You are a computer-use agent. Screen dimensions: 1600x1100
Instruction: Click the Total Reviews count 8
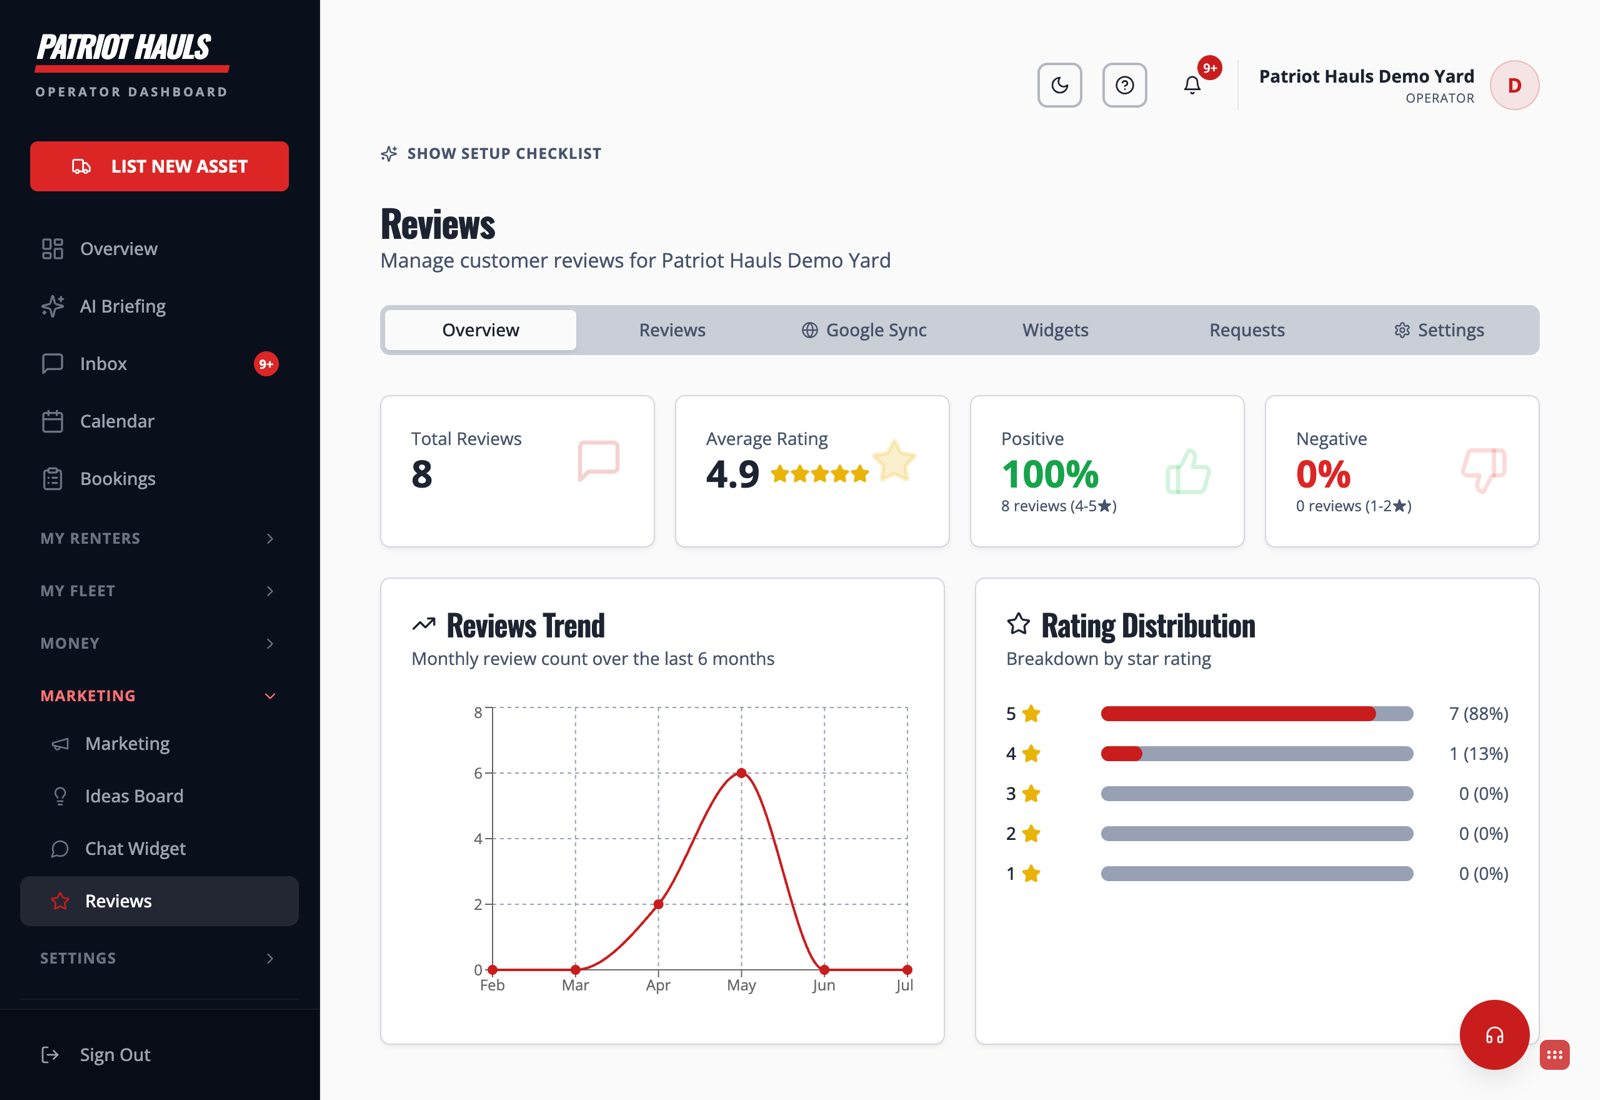coord(422,474)
